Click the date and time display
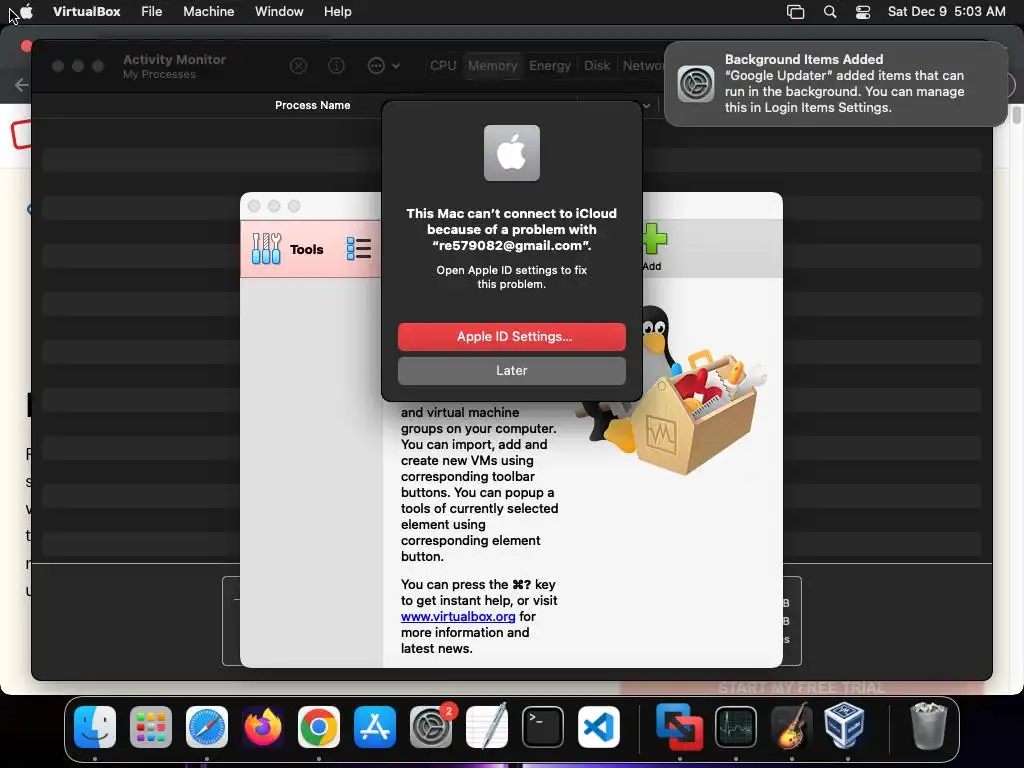The height and width of the screenshot is (768, 1024). [x=946, y=11]
